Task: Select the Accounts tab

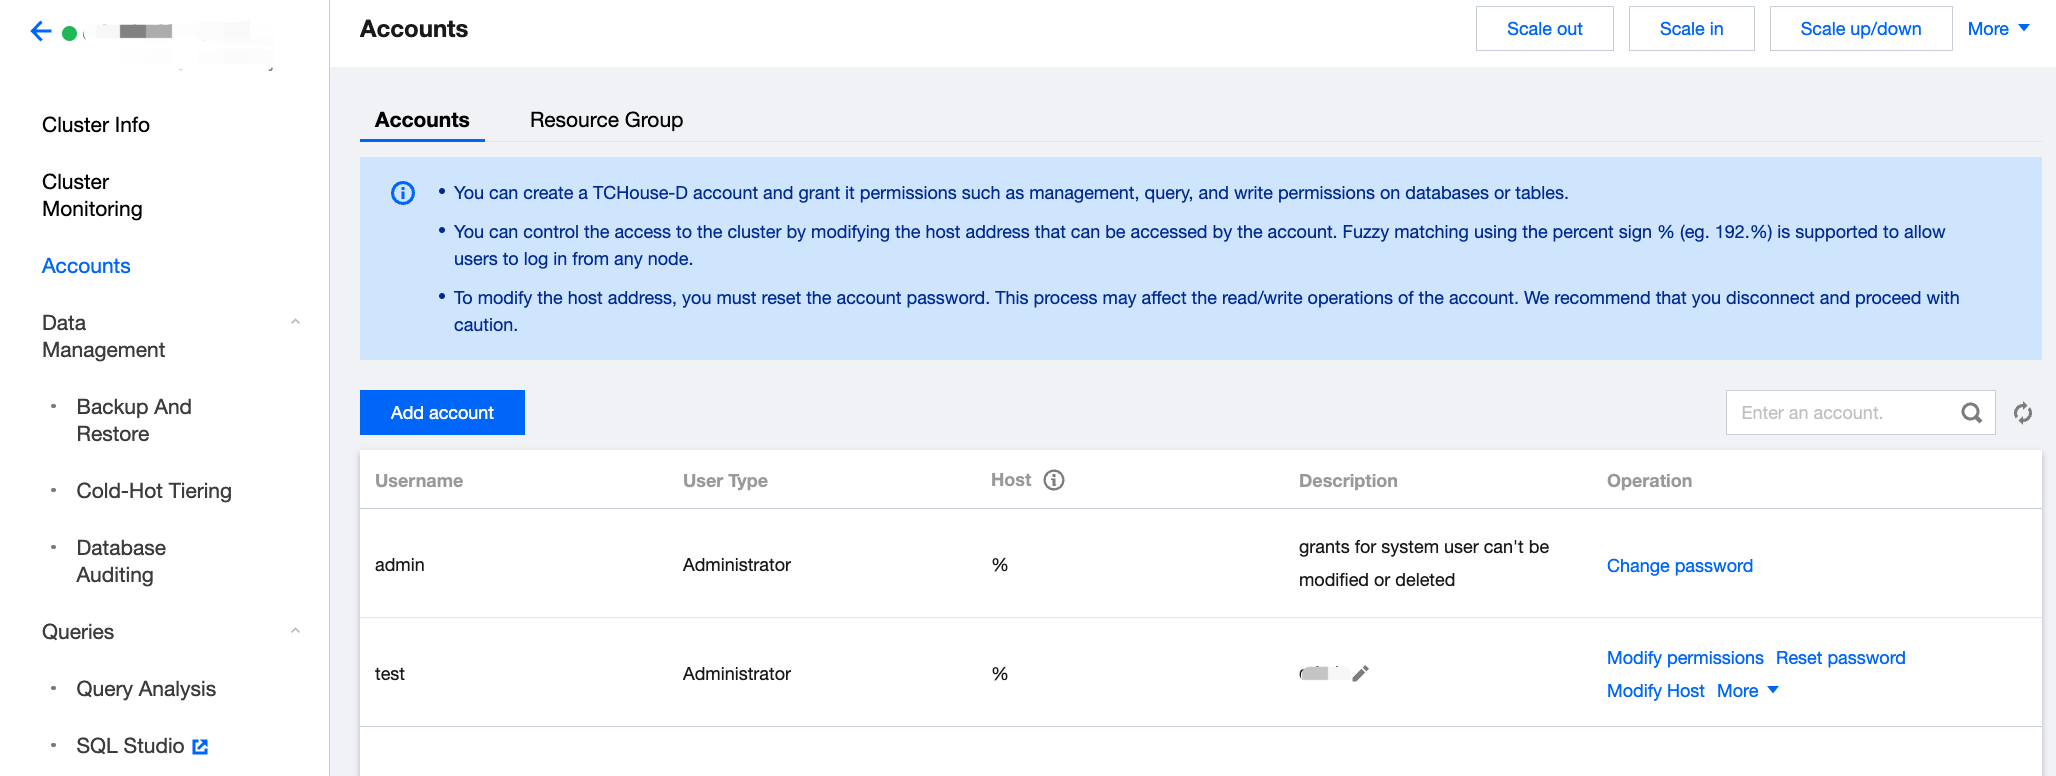Action: (422, 120)
